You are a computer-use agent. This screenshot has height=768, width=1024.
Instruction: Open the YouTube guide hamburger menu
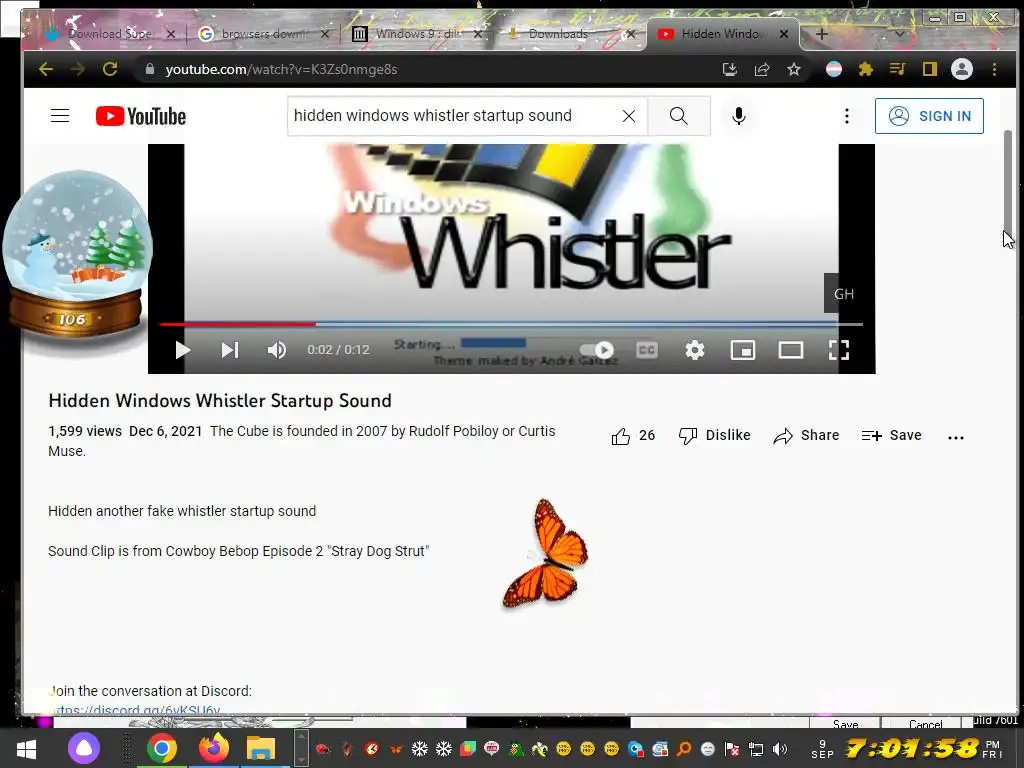pos(60,116)
